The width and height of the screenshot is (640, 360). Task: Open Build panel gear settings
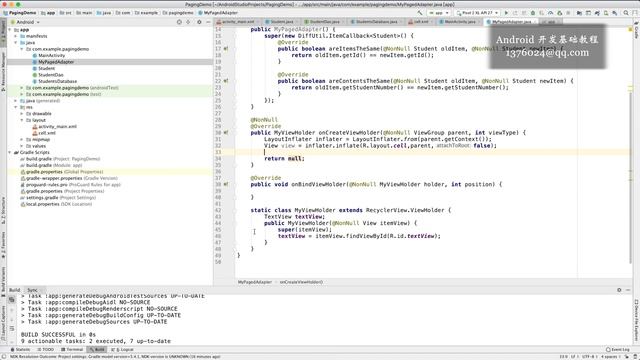[x=619, y=290]
